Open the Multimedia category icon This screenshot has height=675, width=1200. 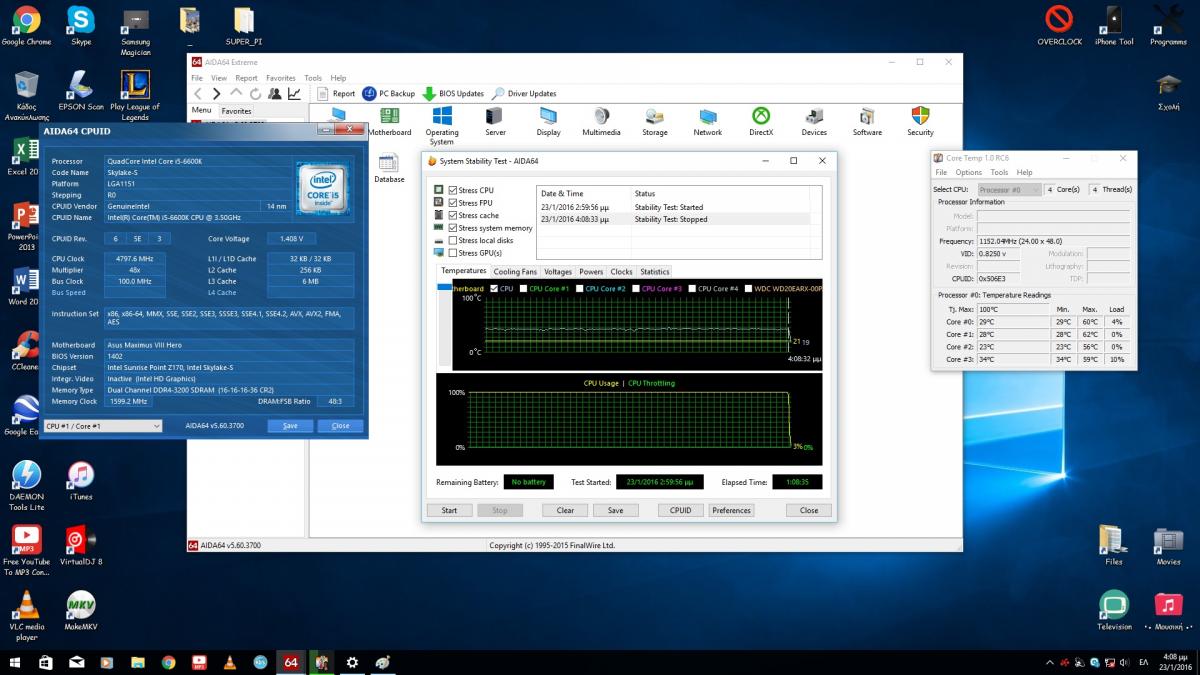[601, 122]
